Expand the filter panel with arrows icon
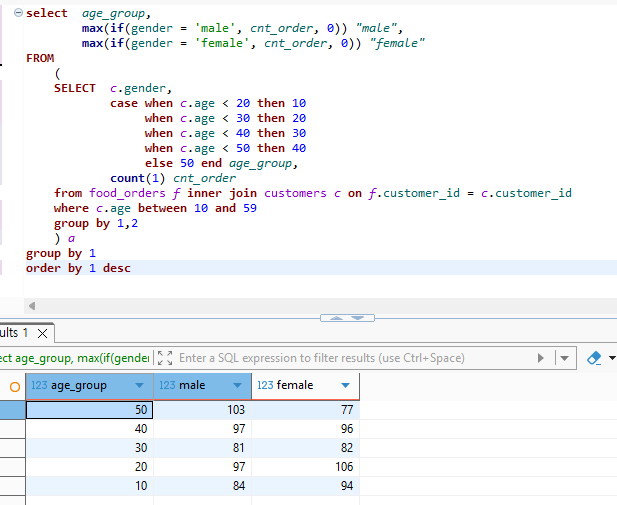The height and width of the screenshot is (505, 617). click(x=165, y=358)
